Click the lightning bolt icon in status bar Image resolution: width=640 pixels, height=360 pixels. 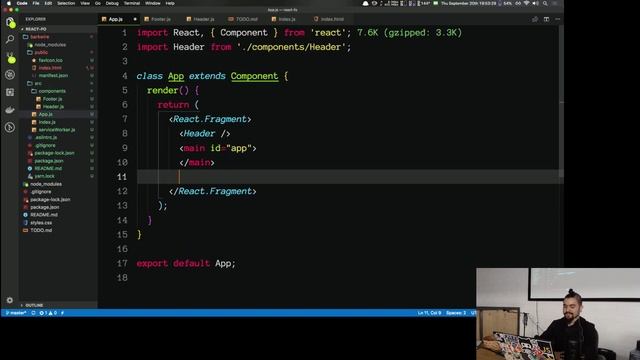click(62, 313)
